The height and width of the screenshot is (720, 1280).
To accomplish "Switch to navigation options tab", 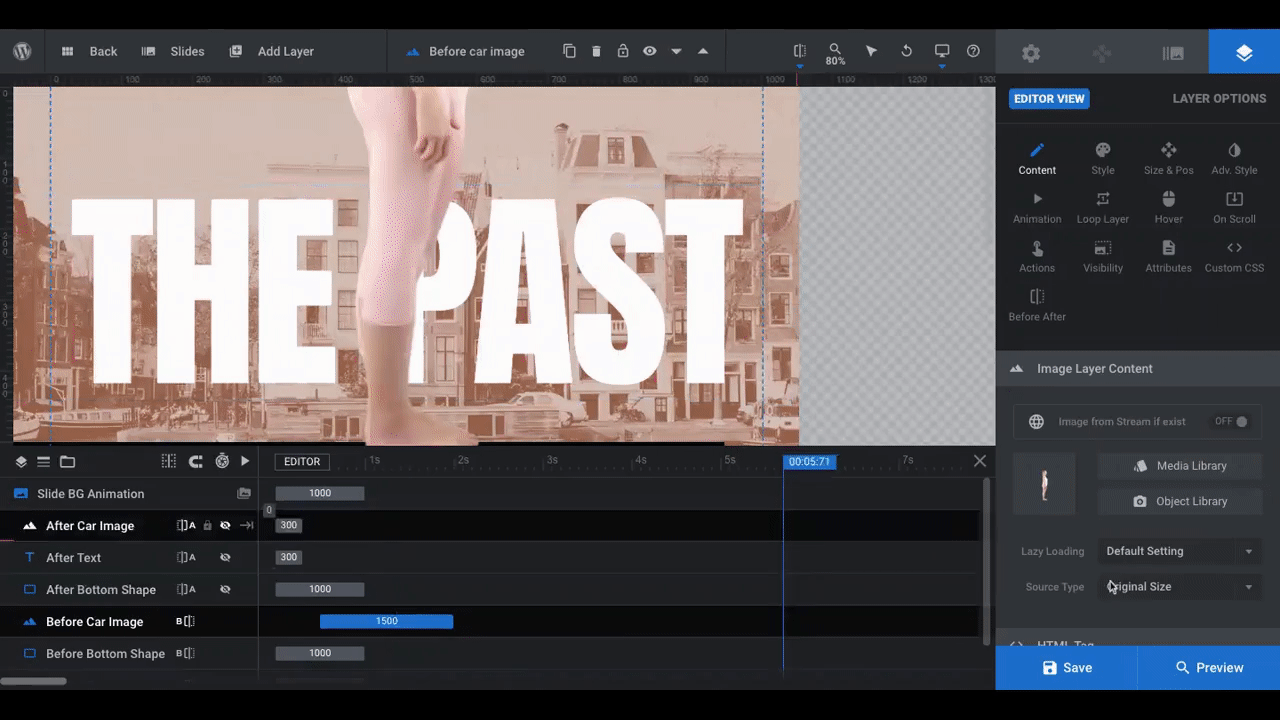I will coord(1102,53).
